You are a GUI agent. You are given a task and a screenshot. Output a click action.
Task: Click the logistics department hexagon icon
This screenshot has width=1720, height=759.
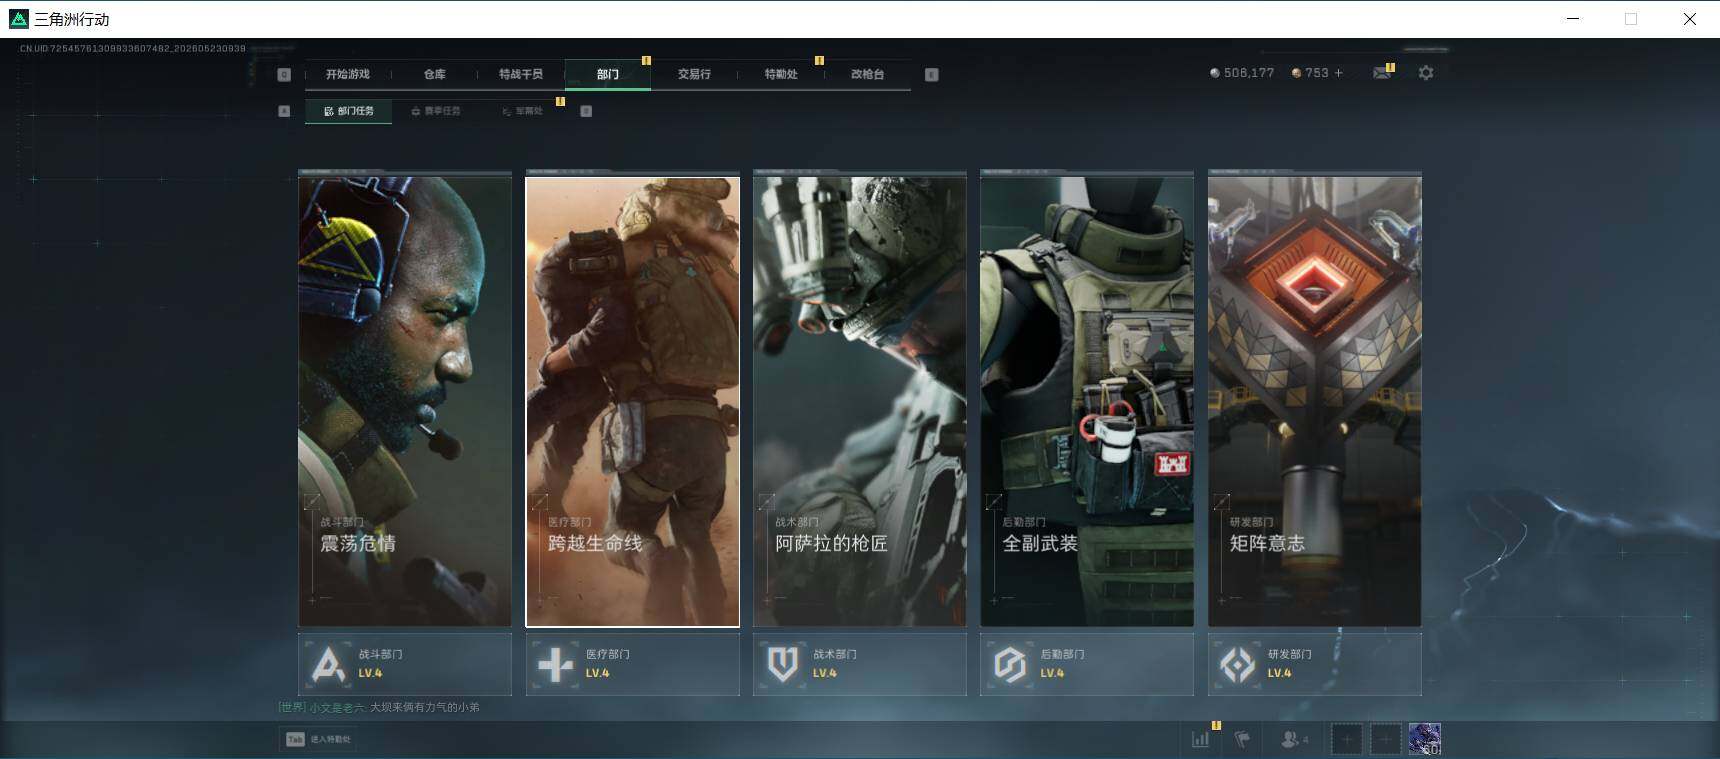click(x=1010, y=665)
